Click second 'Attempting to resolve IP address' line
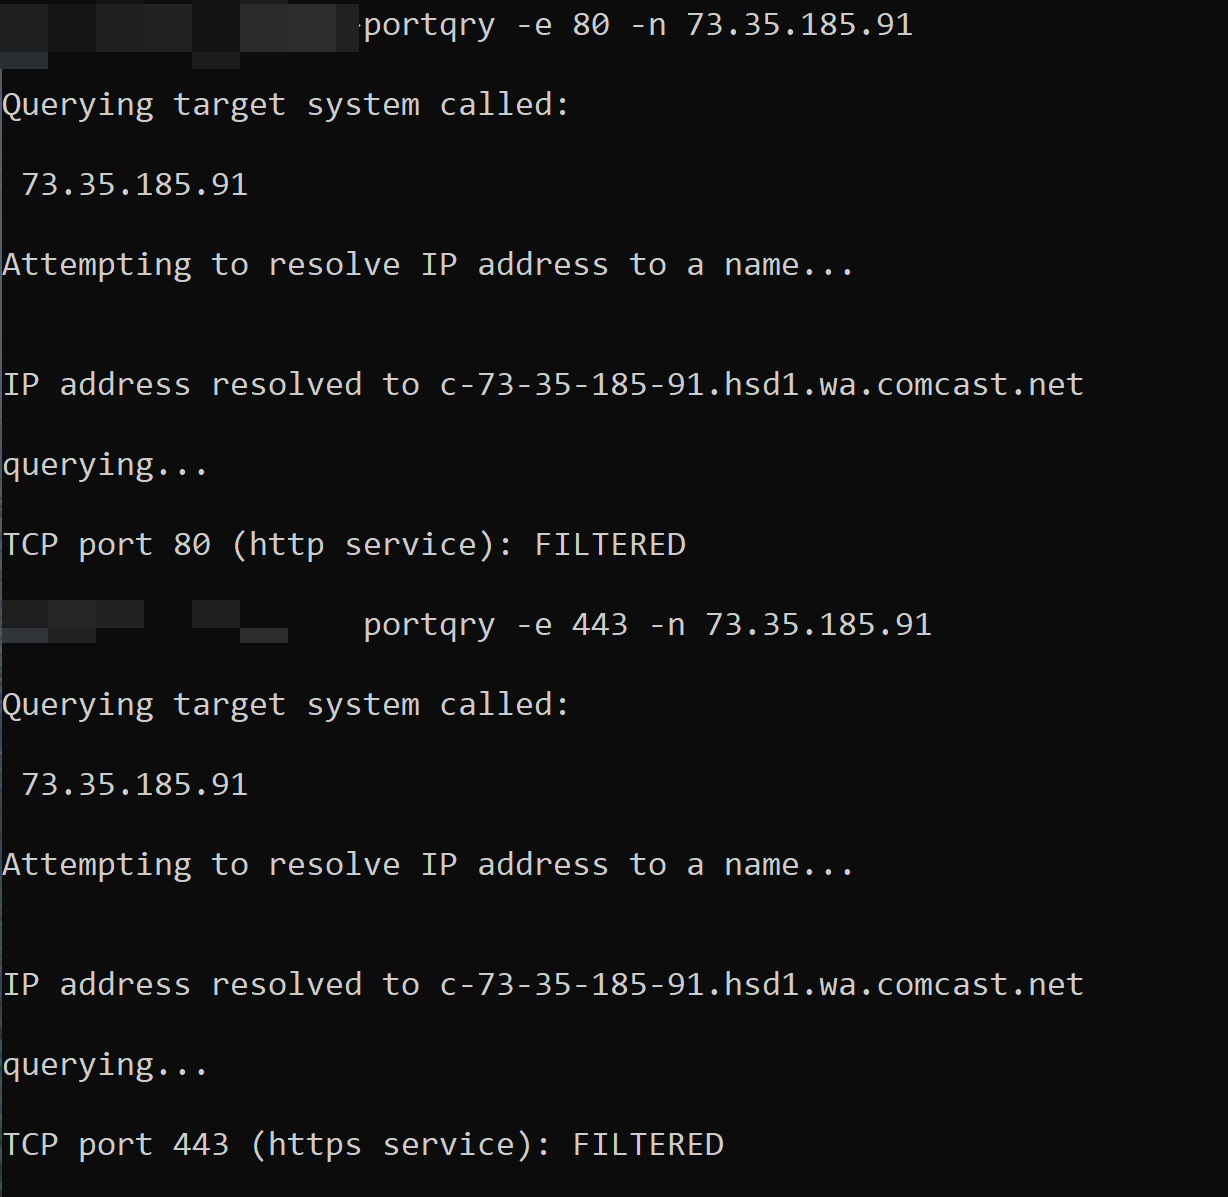1228x1197 pixels. [x=428, y=865]
